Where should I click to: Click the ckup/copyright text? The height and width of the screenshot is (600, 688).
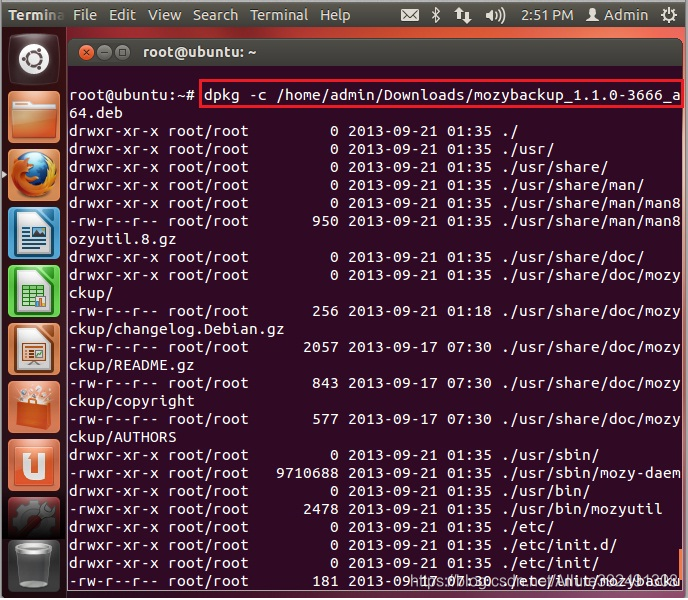(x=132, y=402)
